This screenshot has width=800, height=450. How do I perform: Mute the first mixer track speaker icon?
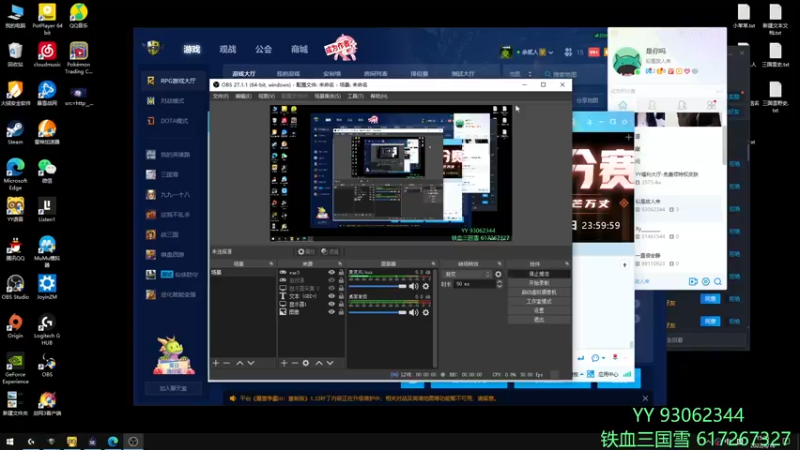(x=414, y=286)
